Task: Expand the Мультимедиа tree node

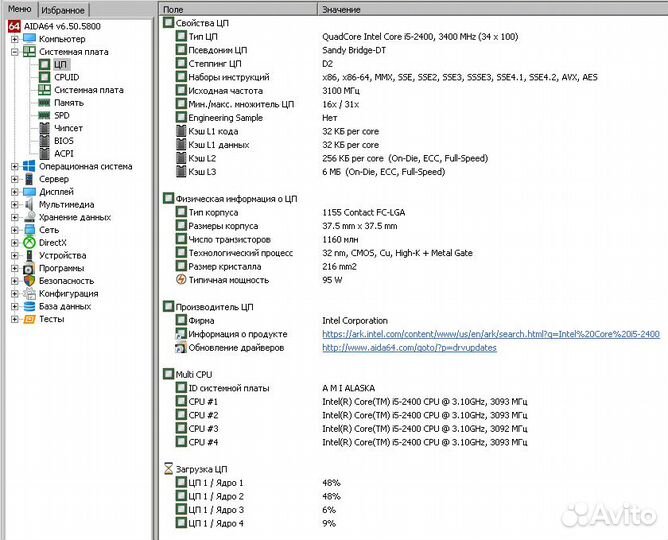Action: coord(14,205)
